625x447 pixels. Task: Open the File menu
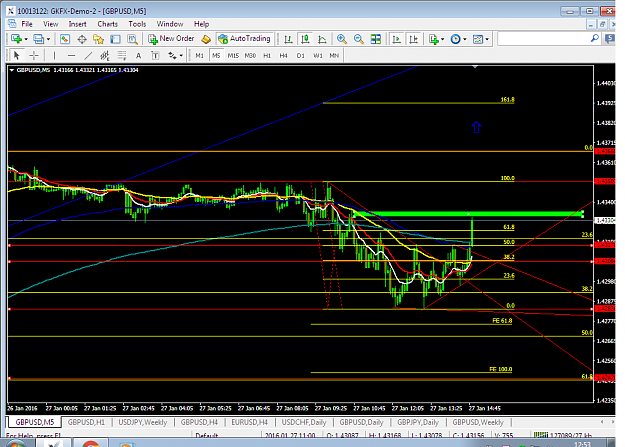(x=27, y=24)
